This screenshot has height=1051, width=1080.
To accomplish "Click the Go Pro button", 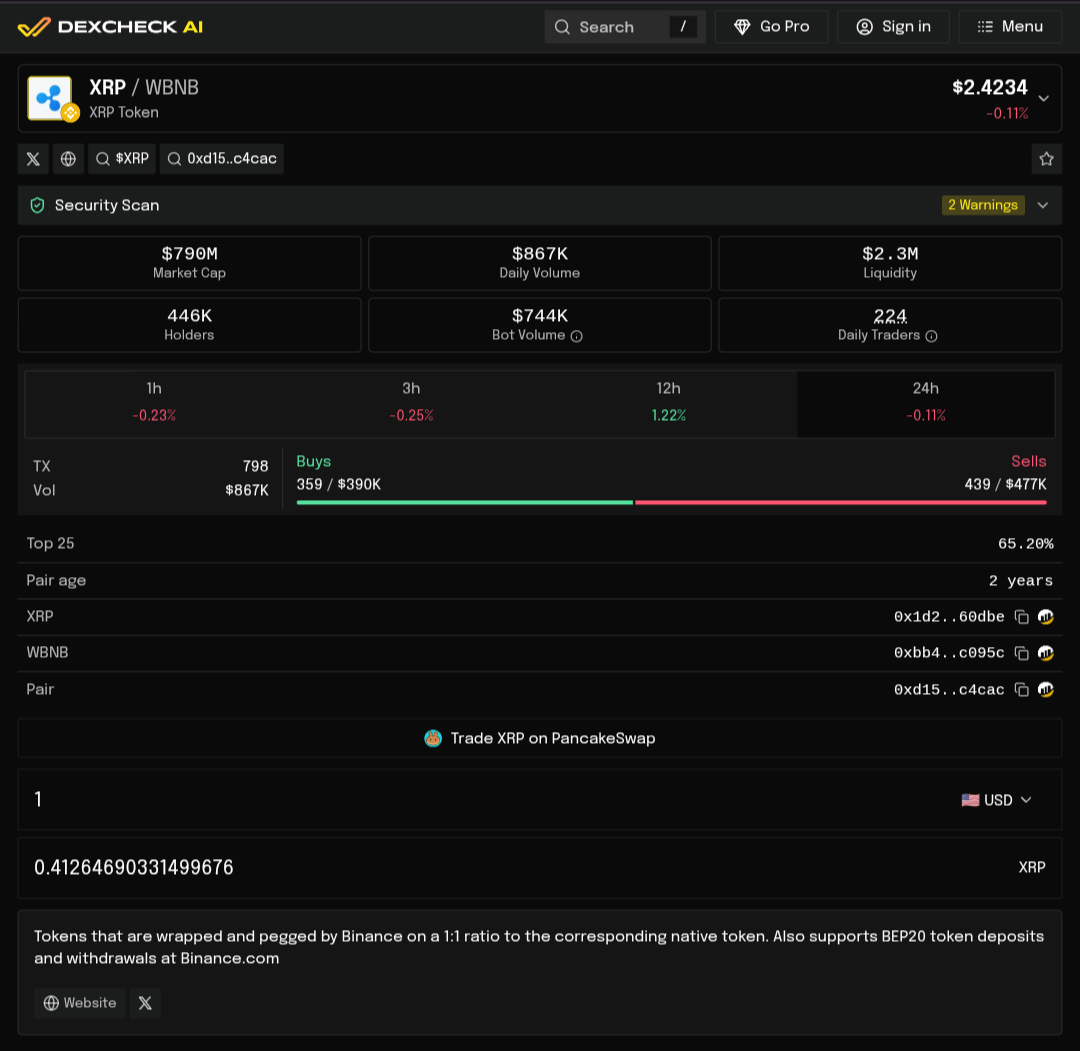I will (771, 27).
